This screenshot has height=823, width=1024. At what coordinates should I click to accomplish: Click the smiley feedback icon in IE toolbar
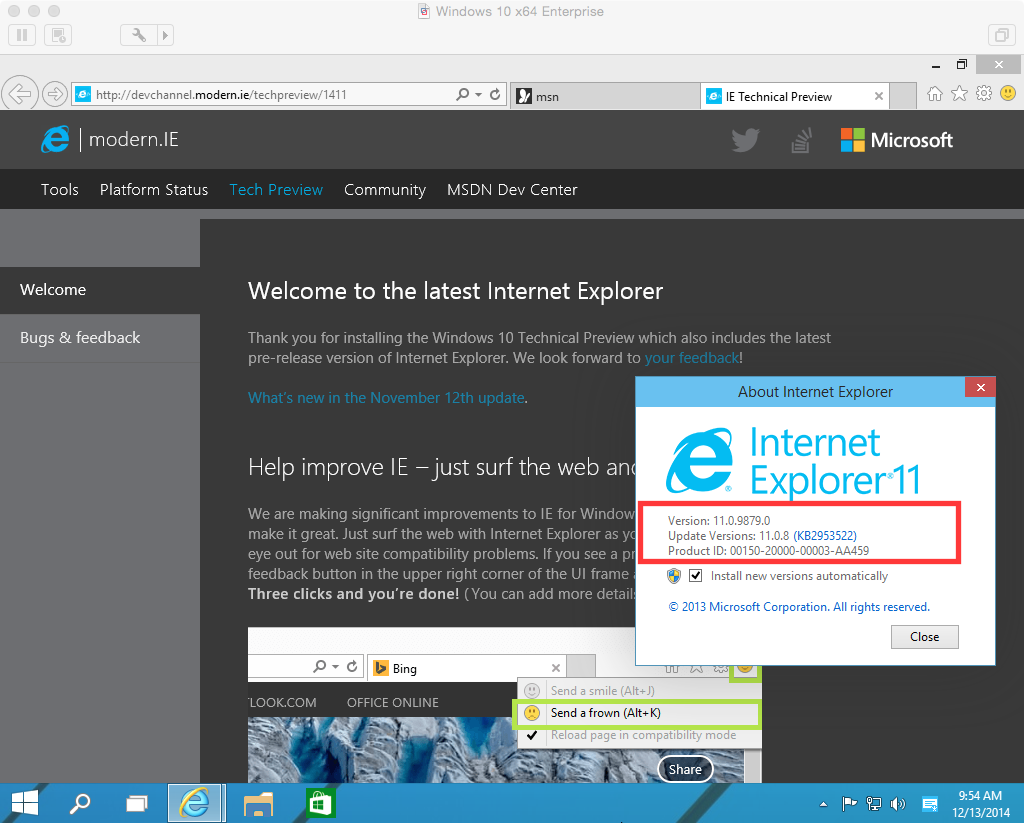coord(1008,93)
